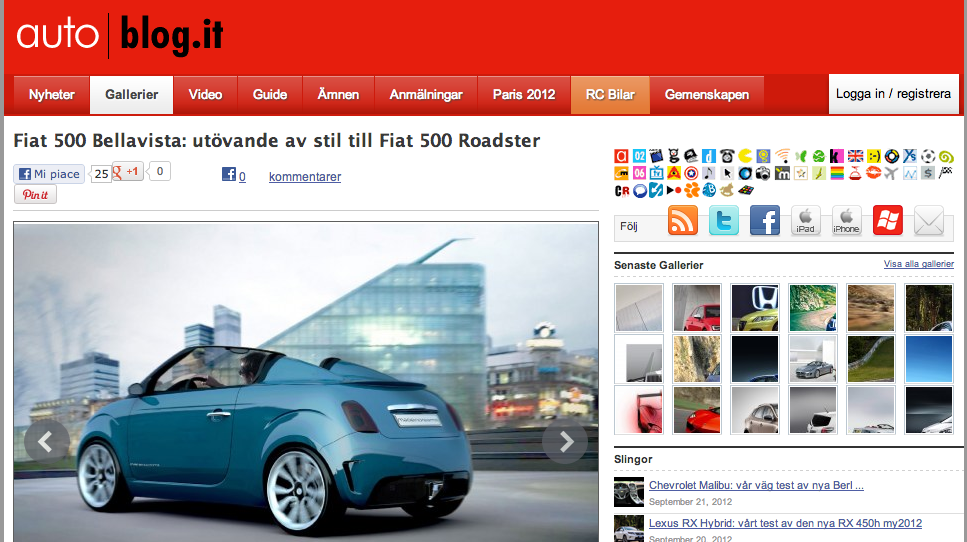The height and width of the screenshot is (542, 967).
Task: Click the 'CR' network icon
Action: pos(621,191)
